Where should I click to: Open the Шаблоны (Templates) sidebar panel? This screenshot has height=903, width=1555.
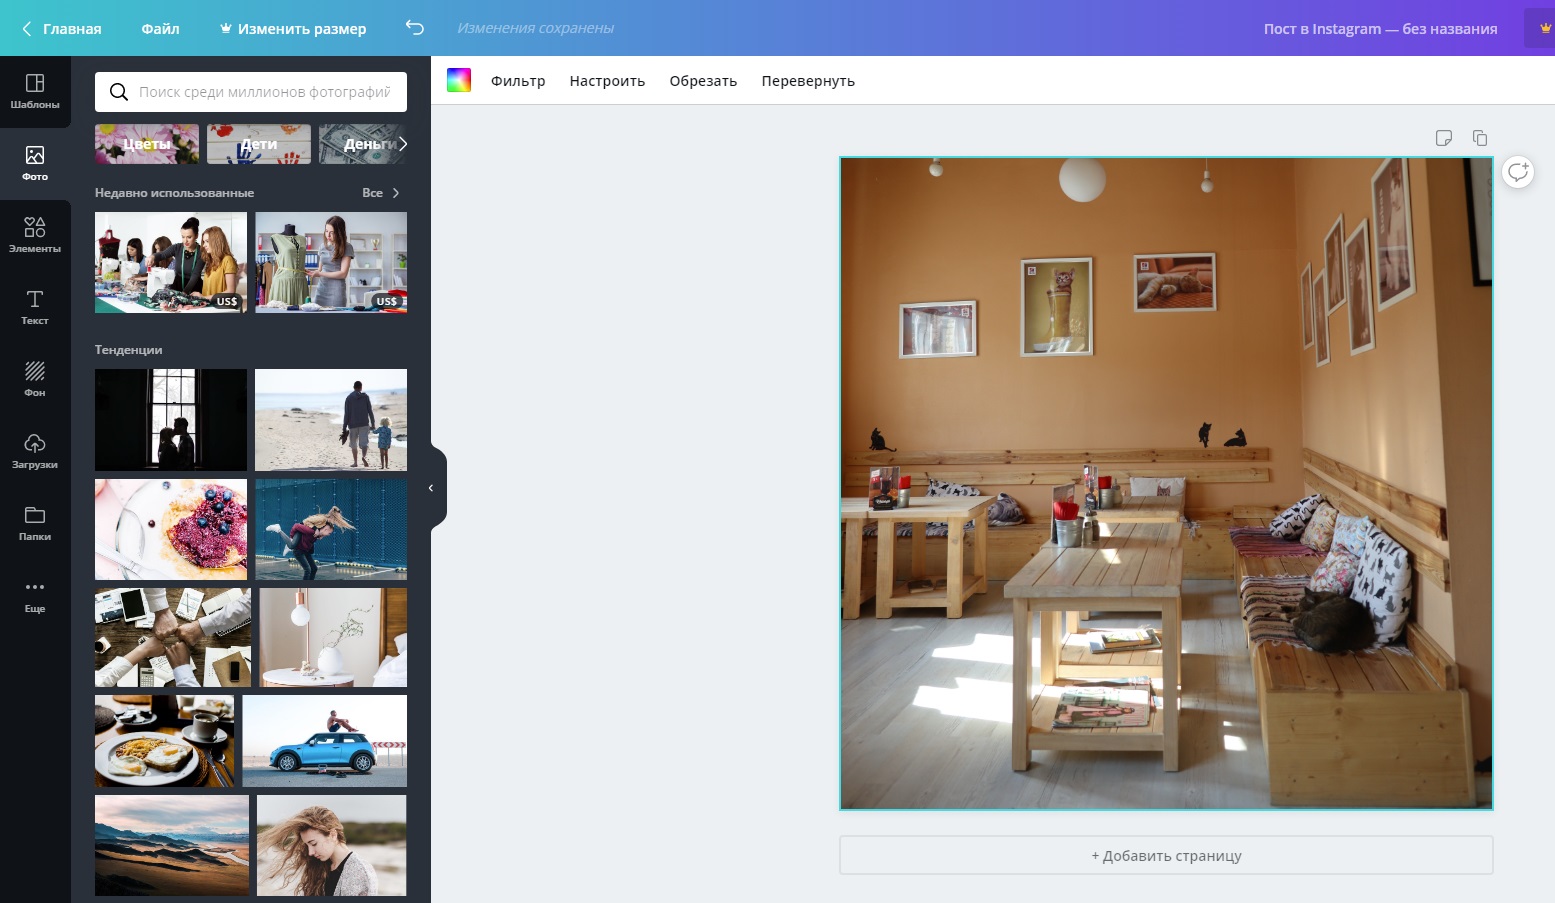click(35, 91)
